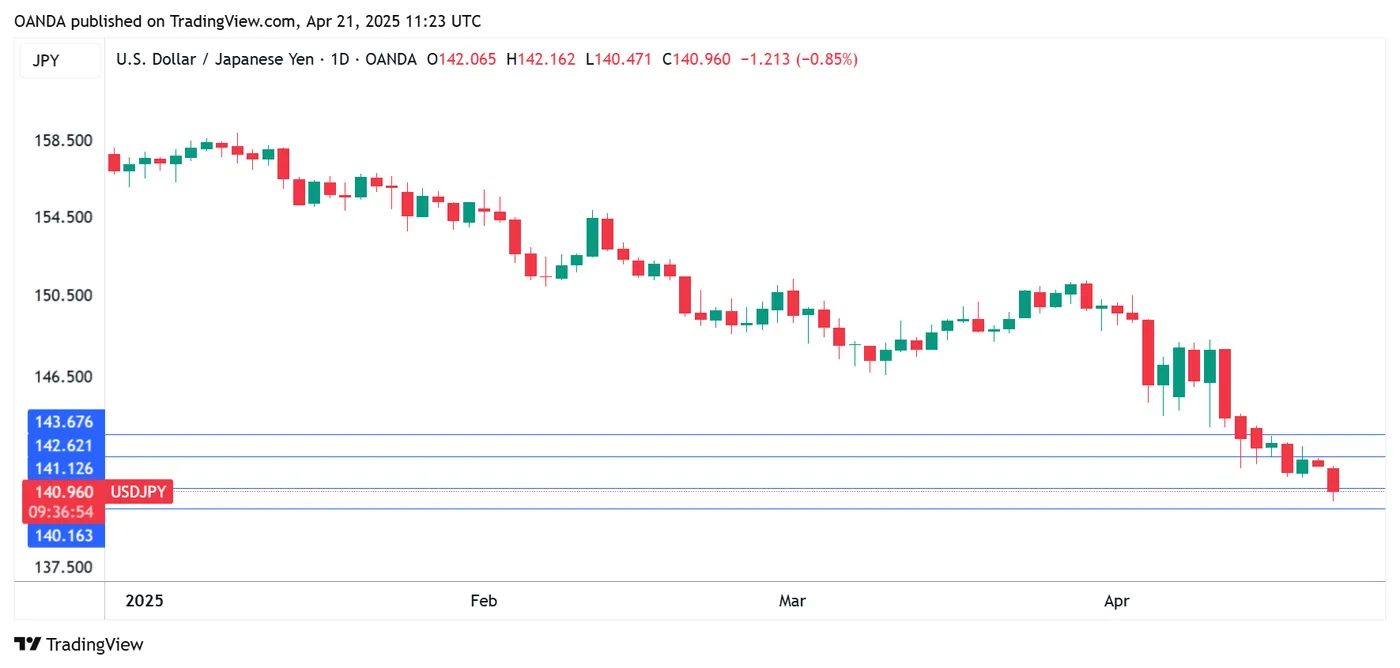
Task: Click the red 140.960 current price label
Action: 64,491
